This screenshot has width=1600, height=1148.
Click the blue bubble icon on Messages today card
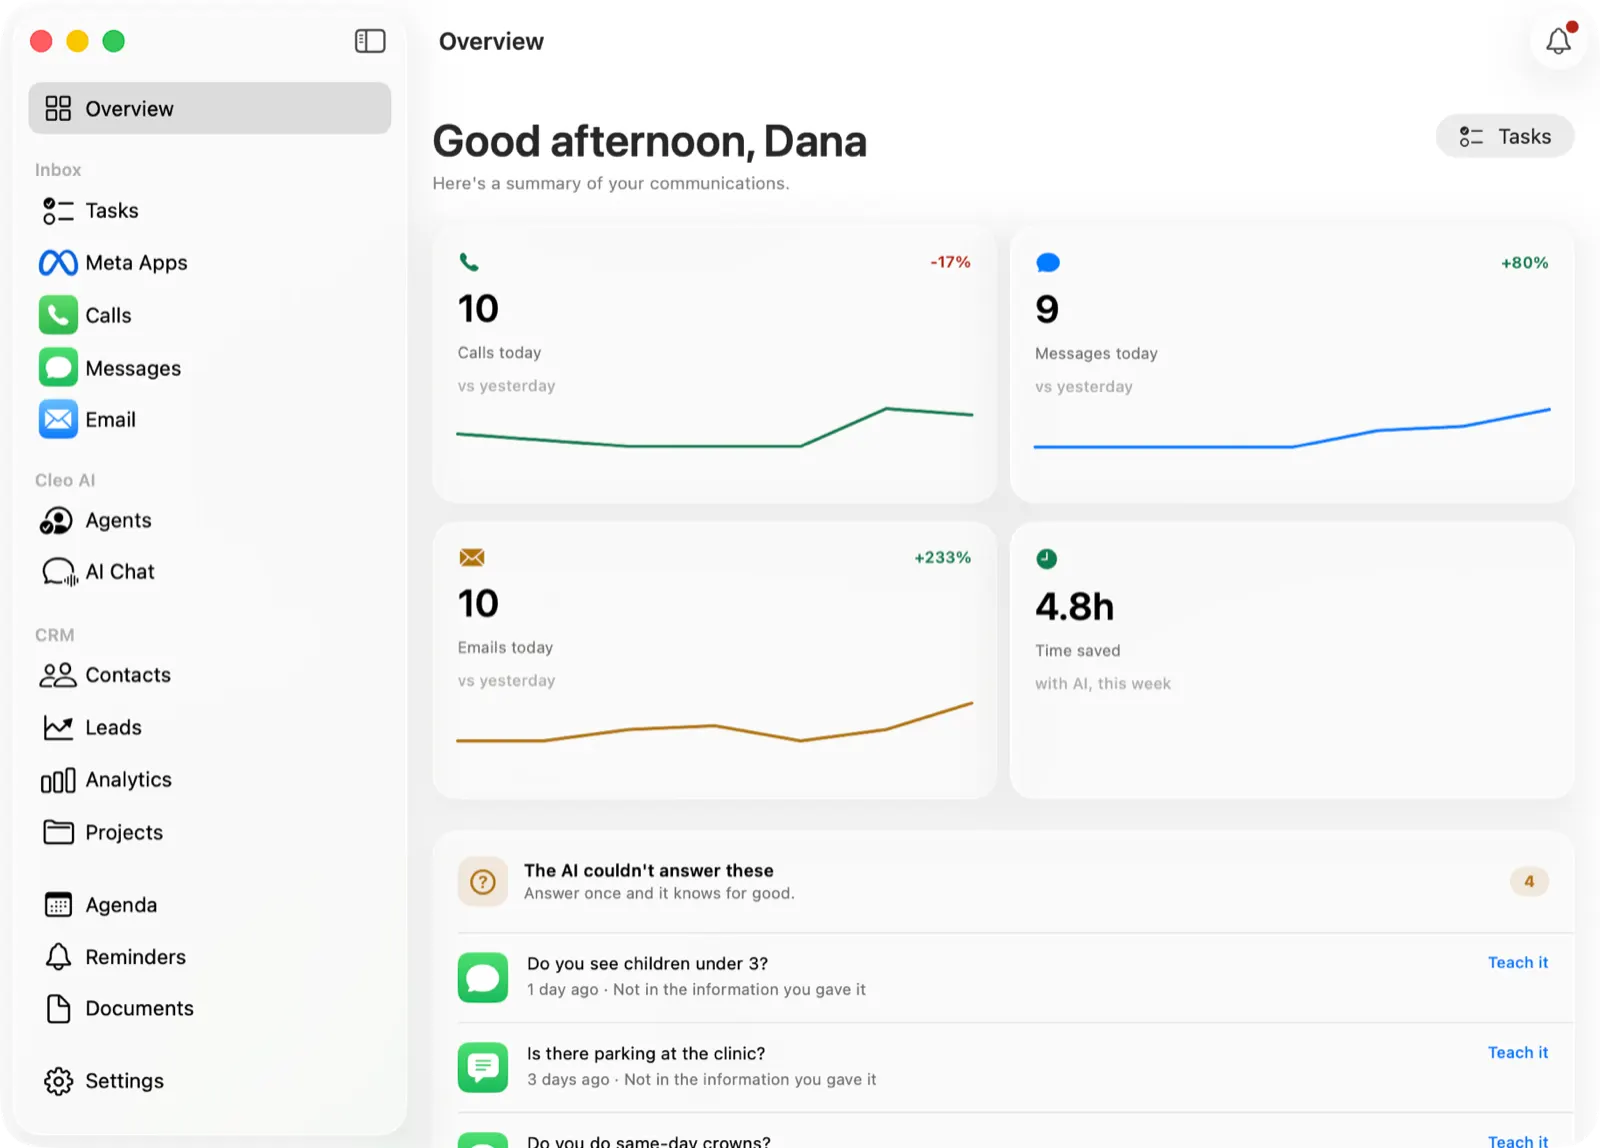click(x=1048, y=263)
